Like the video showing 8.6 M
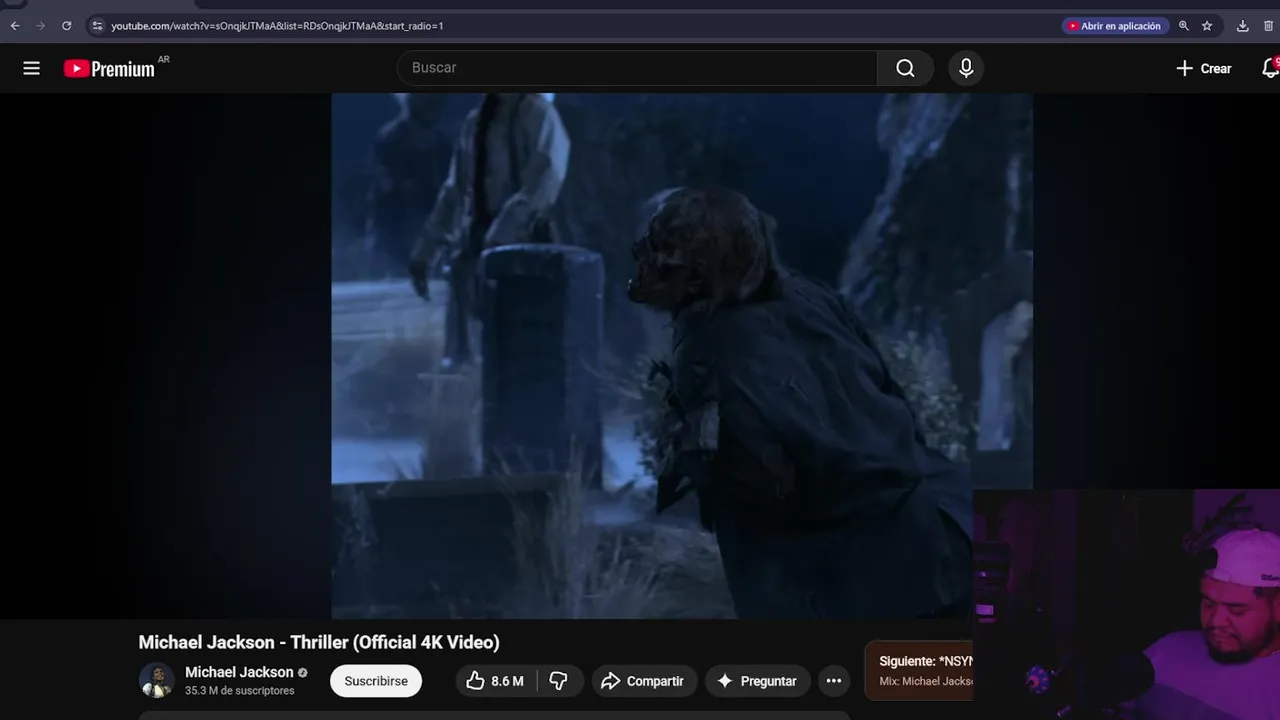This screenshot has height=720, width=1280. click(x=496, y=681)
